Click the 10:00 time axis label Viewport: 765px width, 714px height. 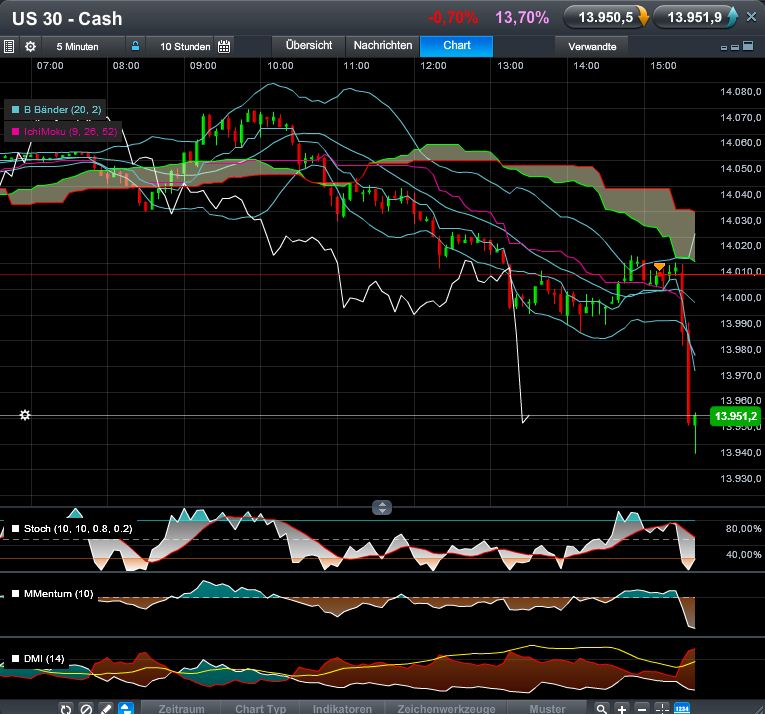(280, 65)
